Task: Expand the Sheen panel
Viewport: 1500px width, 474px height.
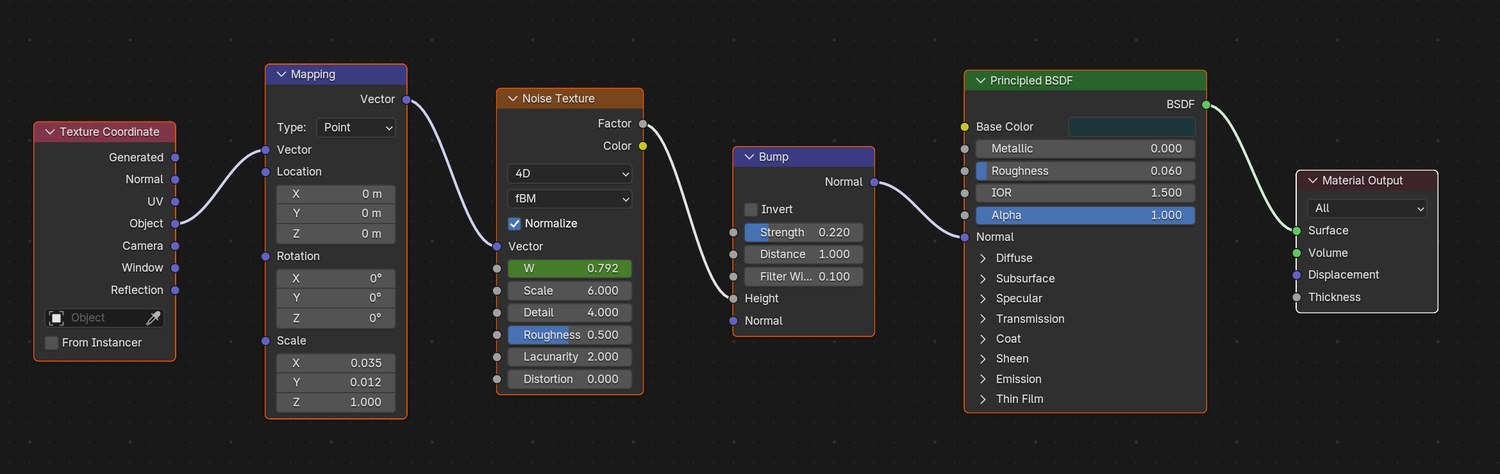Action: pyautogui.click(x=983, y=359)
